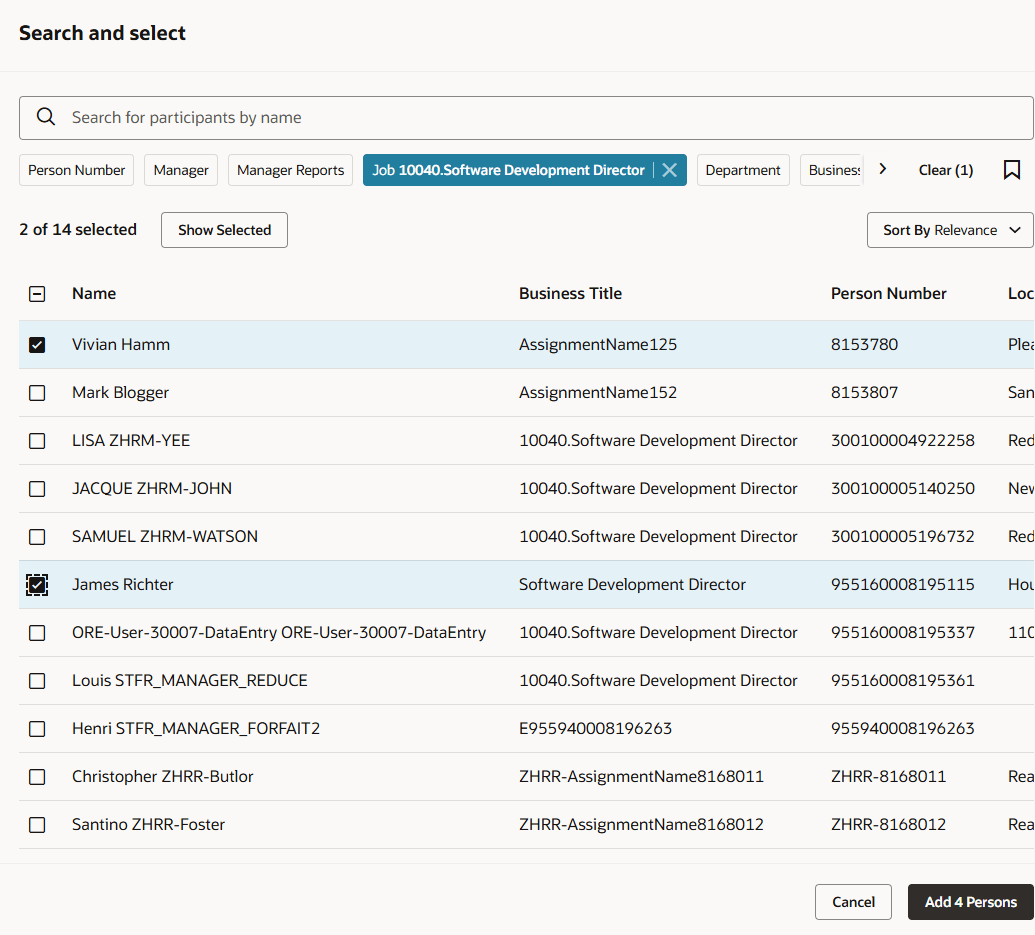Click the Business Title column header
The width and height of the screenshot is (1035, 935).
click(x=570, y=294)
